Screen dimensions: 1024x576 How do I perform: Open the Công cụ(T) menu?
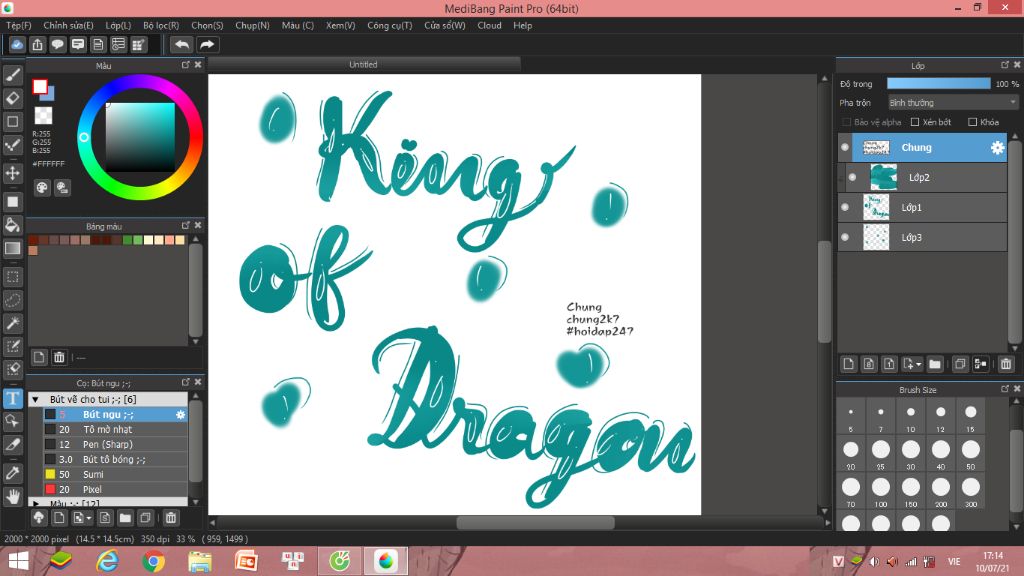389,25
